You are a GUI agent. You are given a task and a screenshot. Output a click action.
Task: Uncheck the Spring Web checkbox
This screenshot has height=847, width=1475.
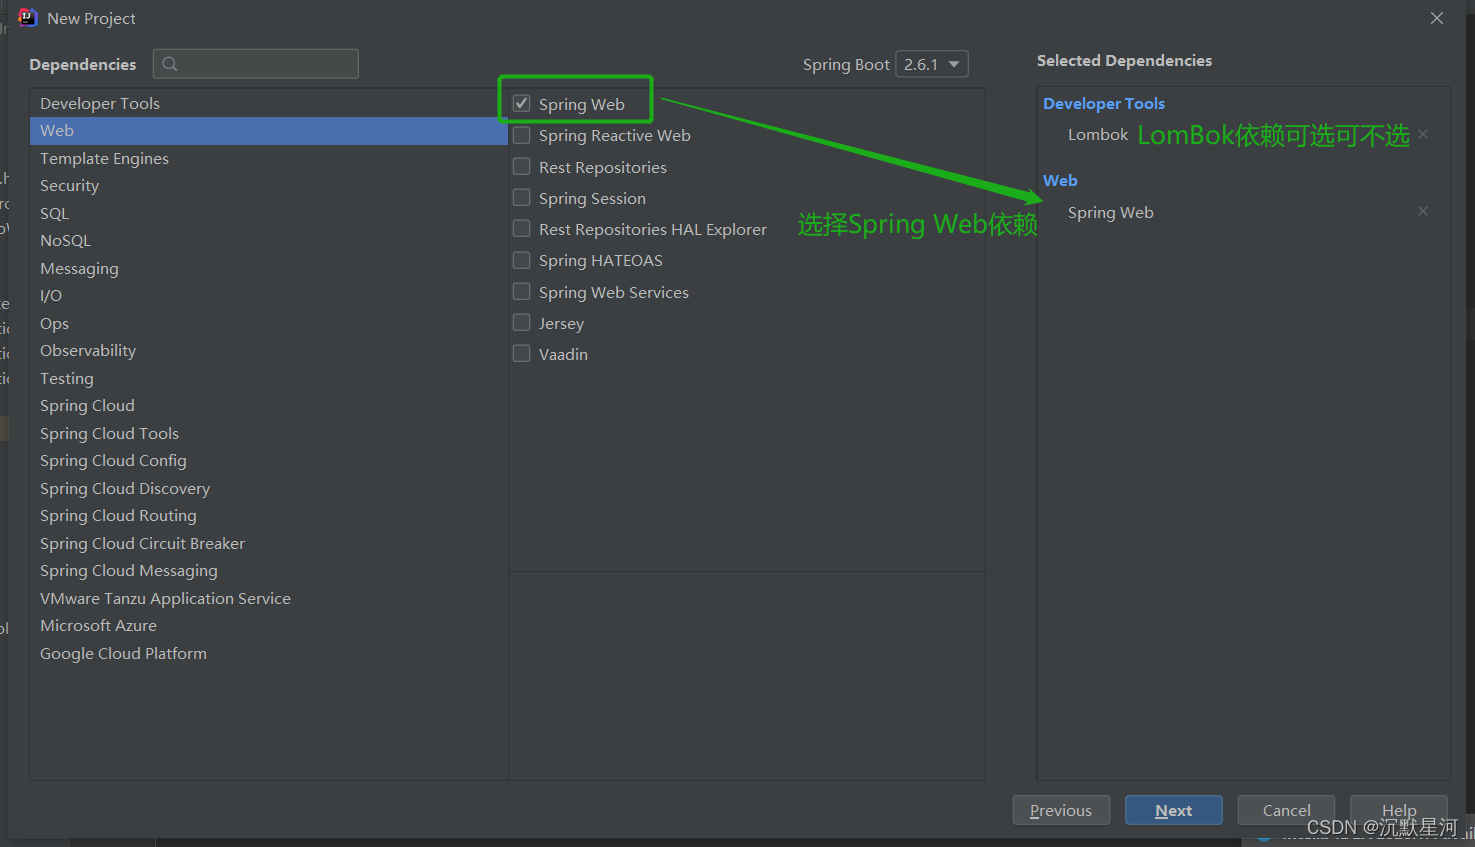(x=522, y=103)
